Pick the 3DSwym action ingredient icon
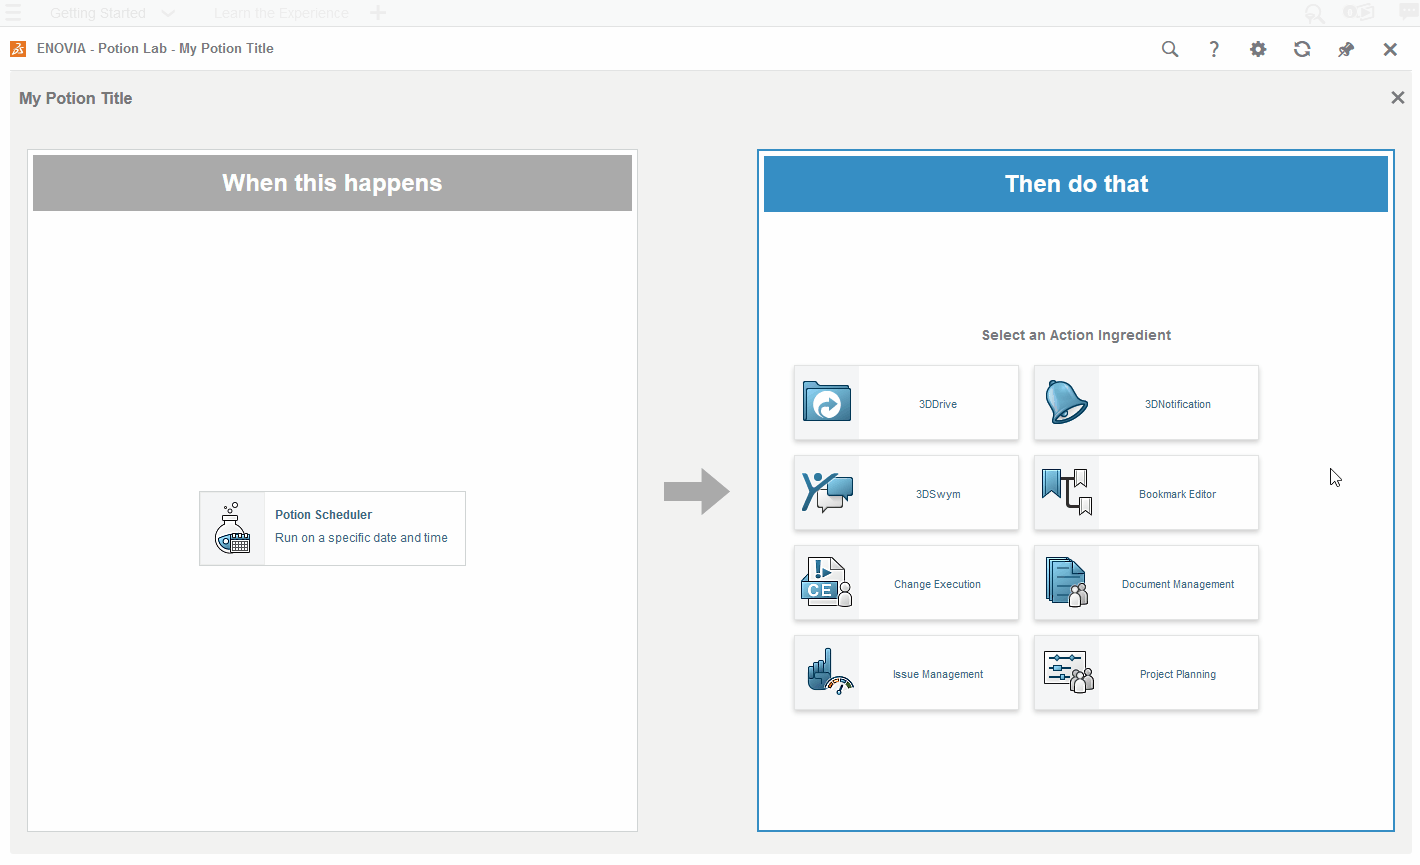 pos(827,493)
